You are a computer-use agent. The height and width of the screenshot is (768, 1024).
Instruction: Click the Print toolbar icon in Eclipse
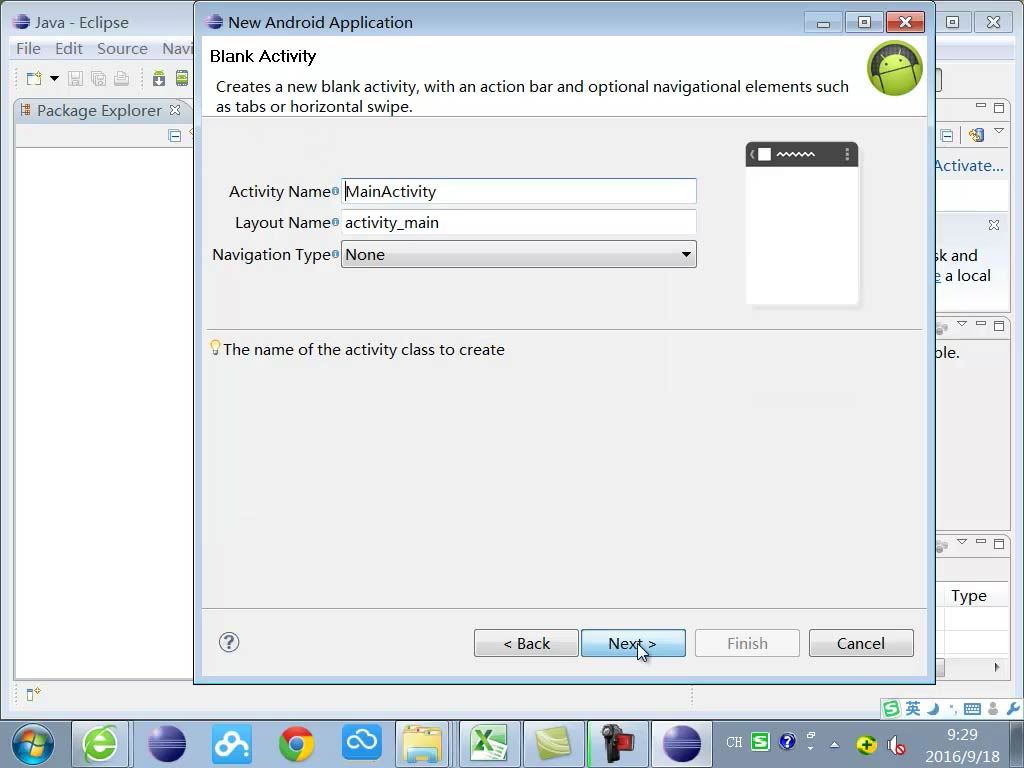pyautogui.click(x=121, y=79)
